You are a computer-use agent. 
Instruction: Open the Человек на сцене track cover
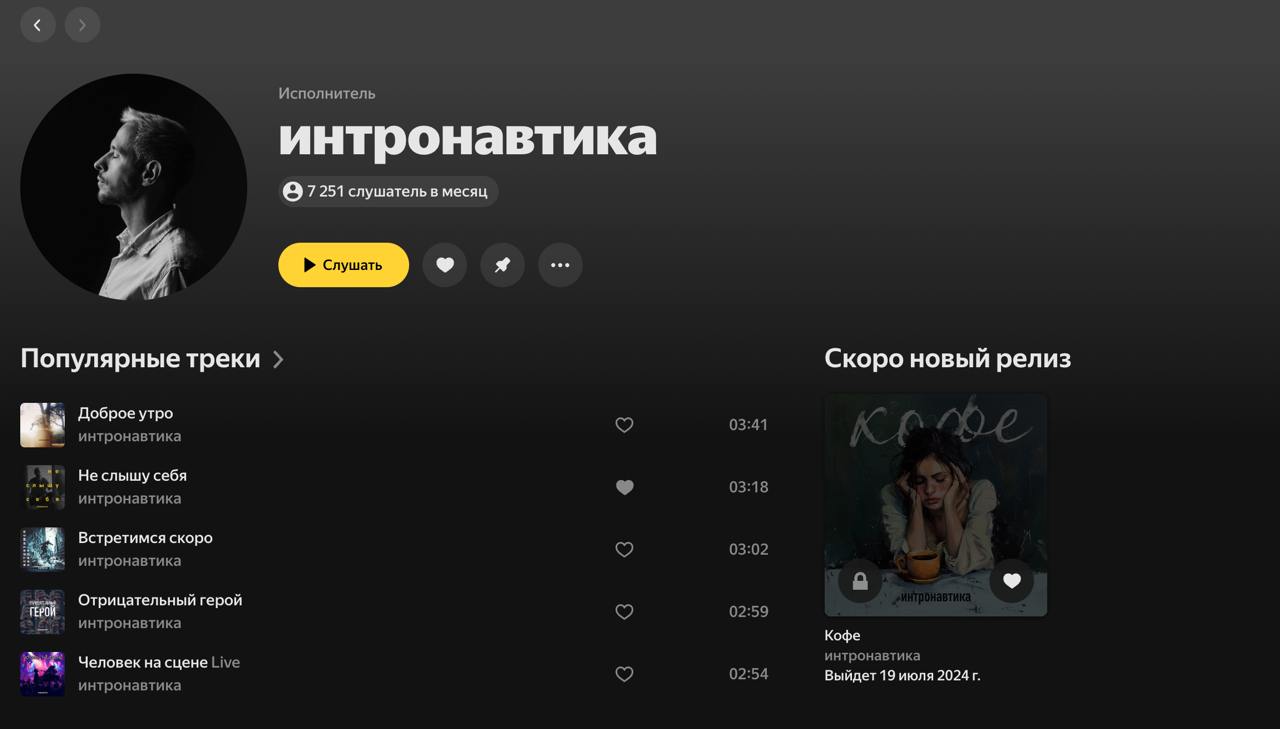(42, 674)
